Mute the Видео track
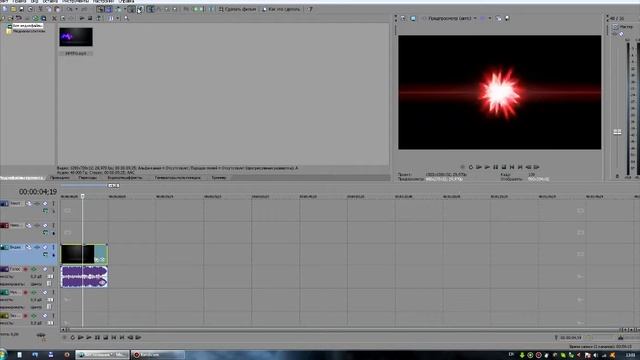The width and height of the screenshot is (640, 360). pos(45,247)
